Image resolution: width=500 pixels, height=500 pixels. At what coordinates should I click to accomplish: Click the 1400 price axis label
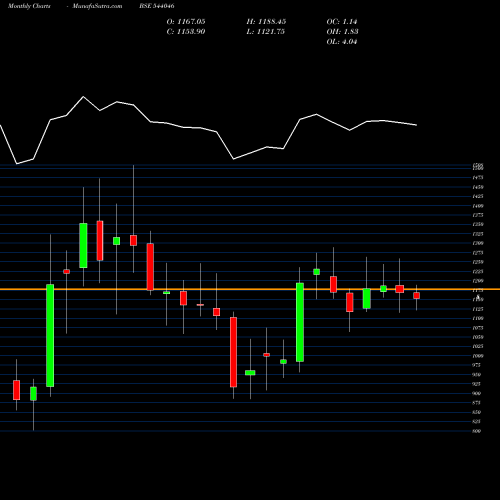(478, 206)
